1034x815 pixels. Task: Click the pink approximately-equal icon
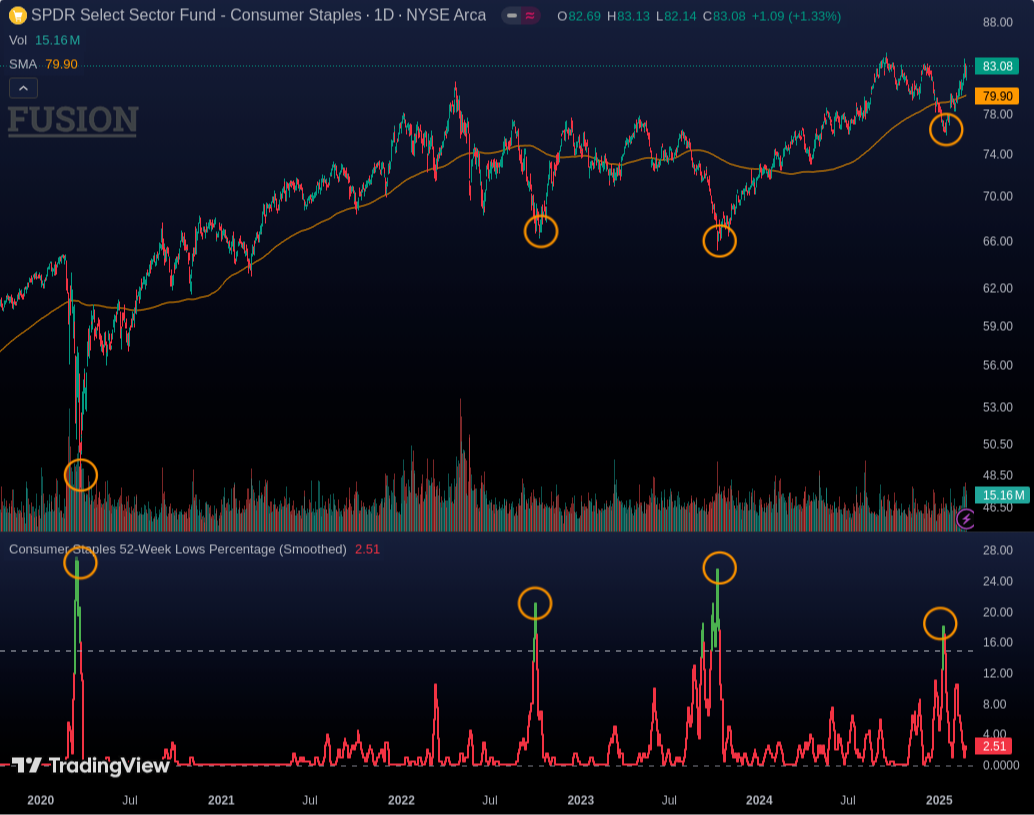(530, 16)
